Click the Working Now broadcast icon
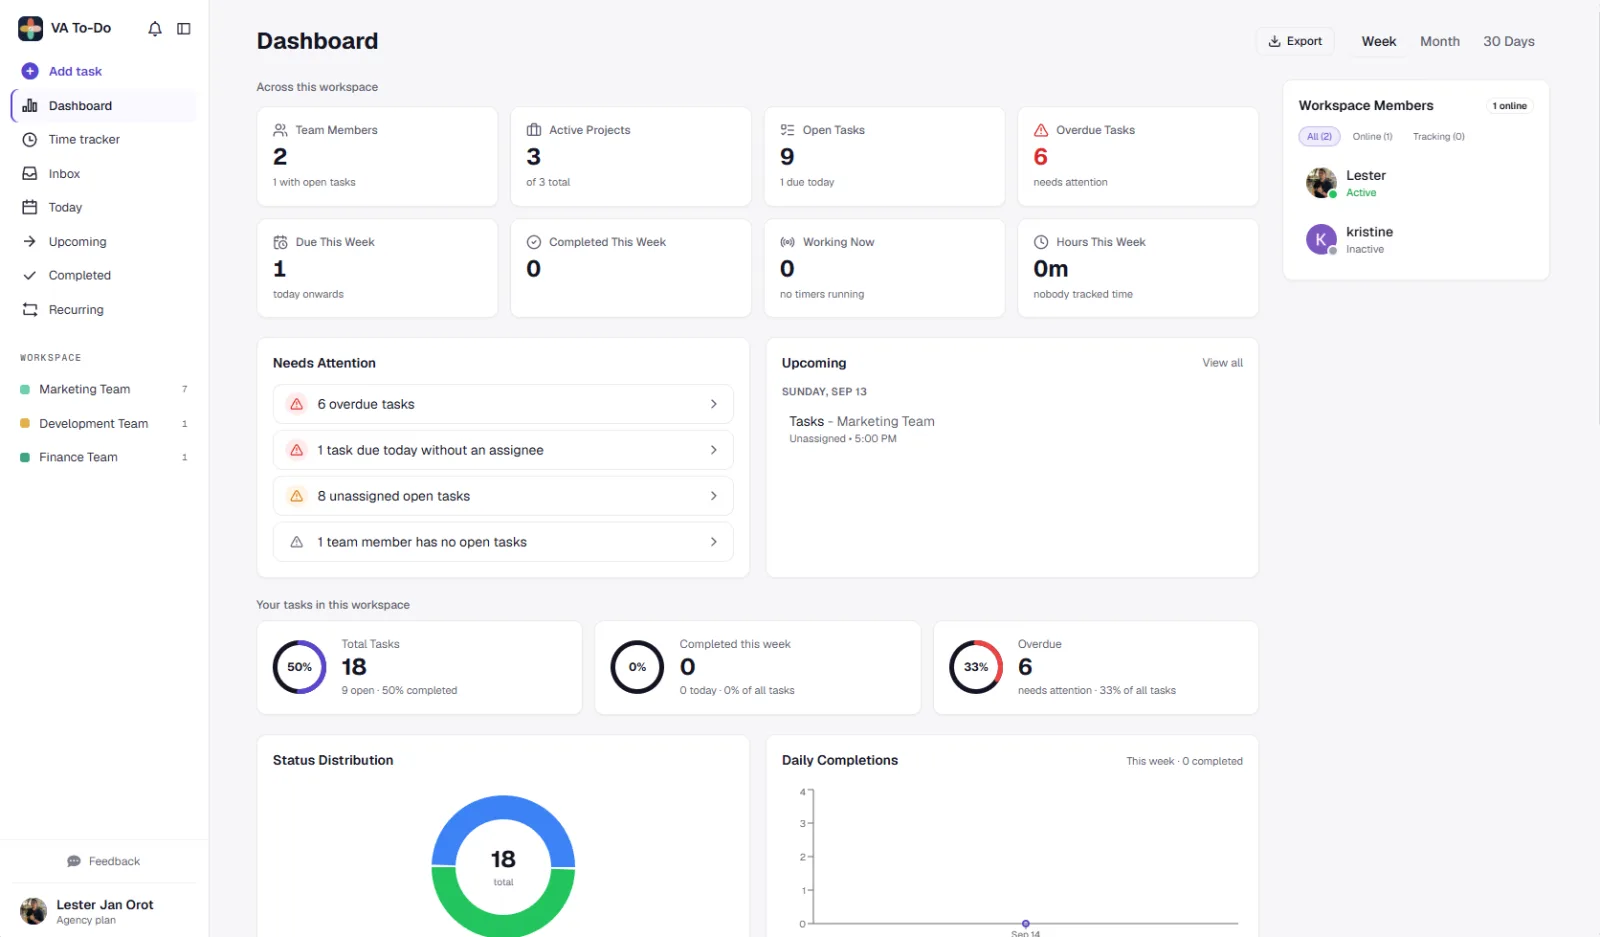1600x937 pixels. [788, 242]
